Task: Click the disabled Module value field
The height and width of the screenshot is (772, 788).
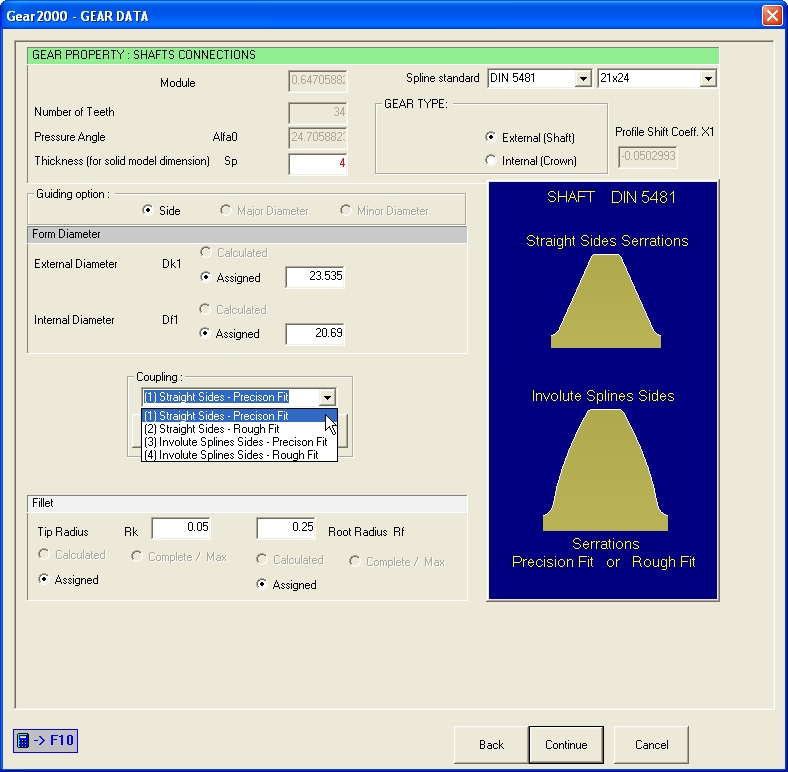Action: (x=318, y=80)
